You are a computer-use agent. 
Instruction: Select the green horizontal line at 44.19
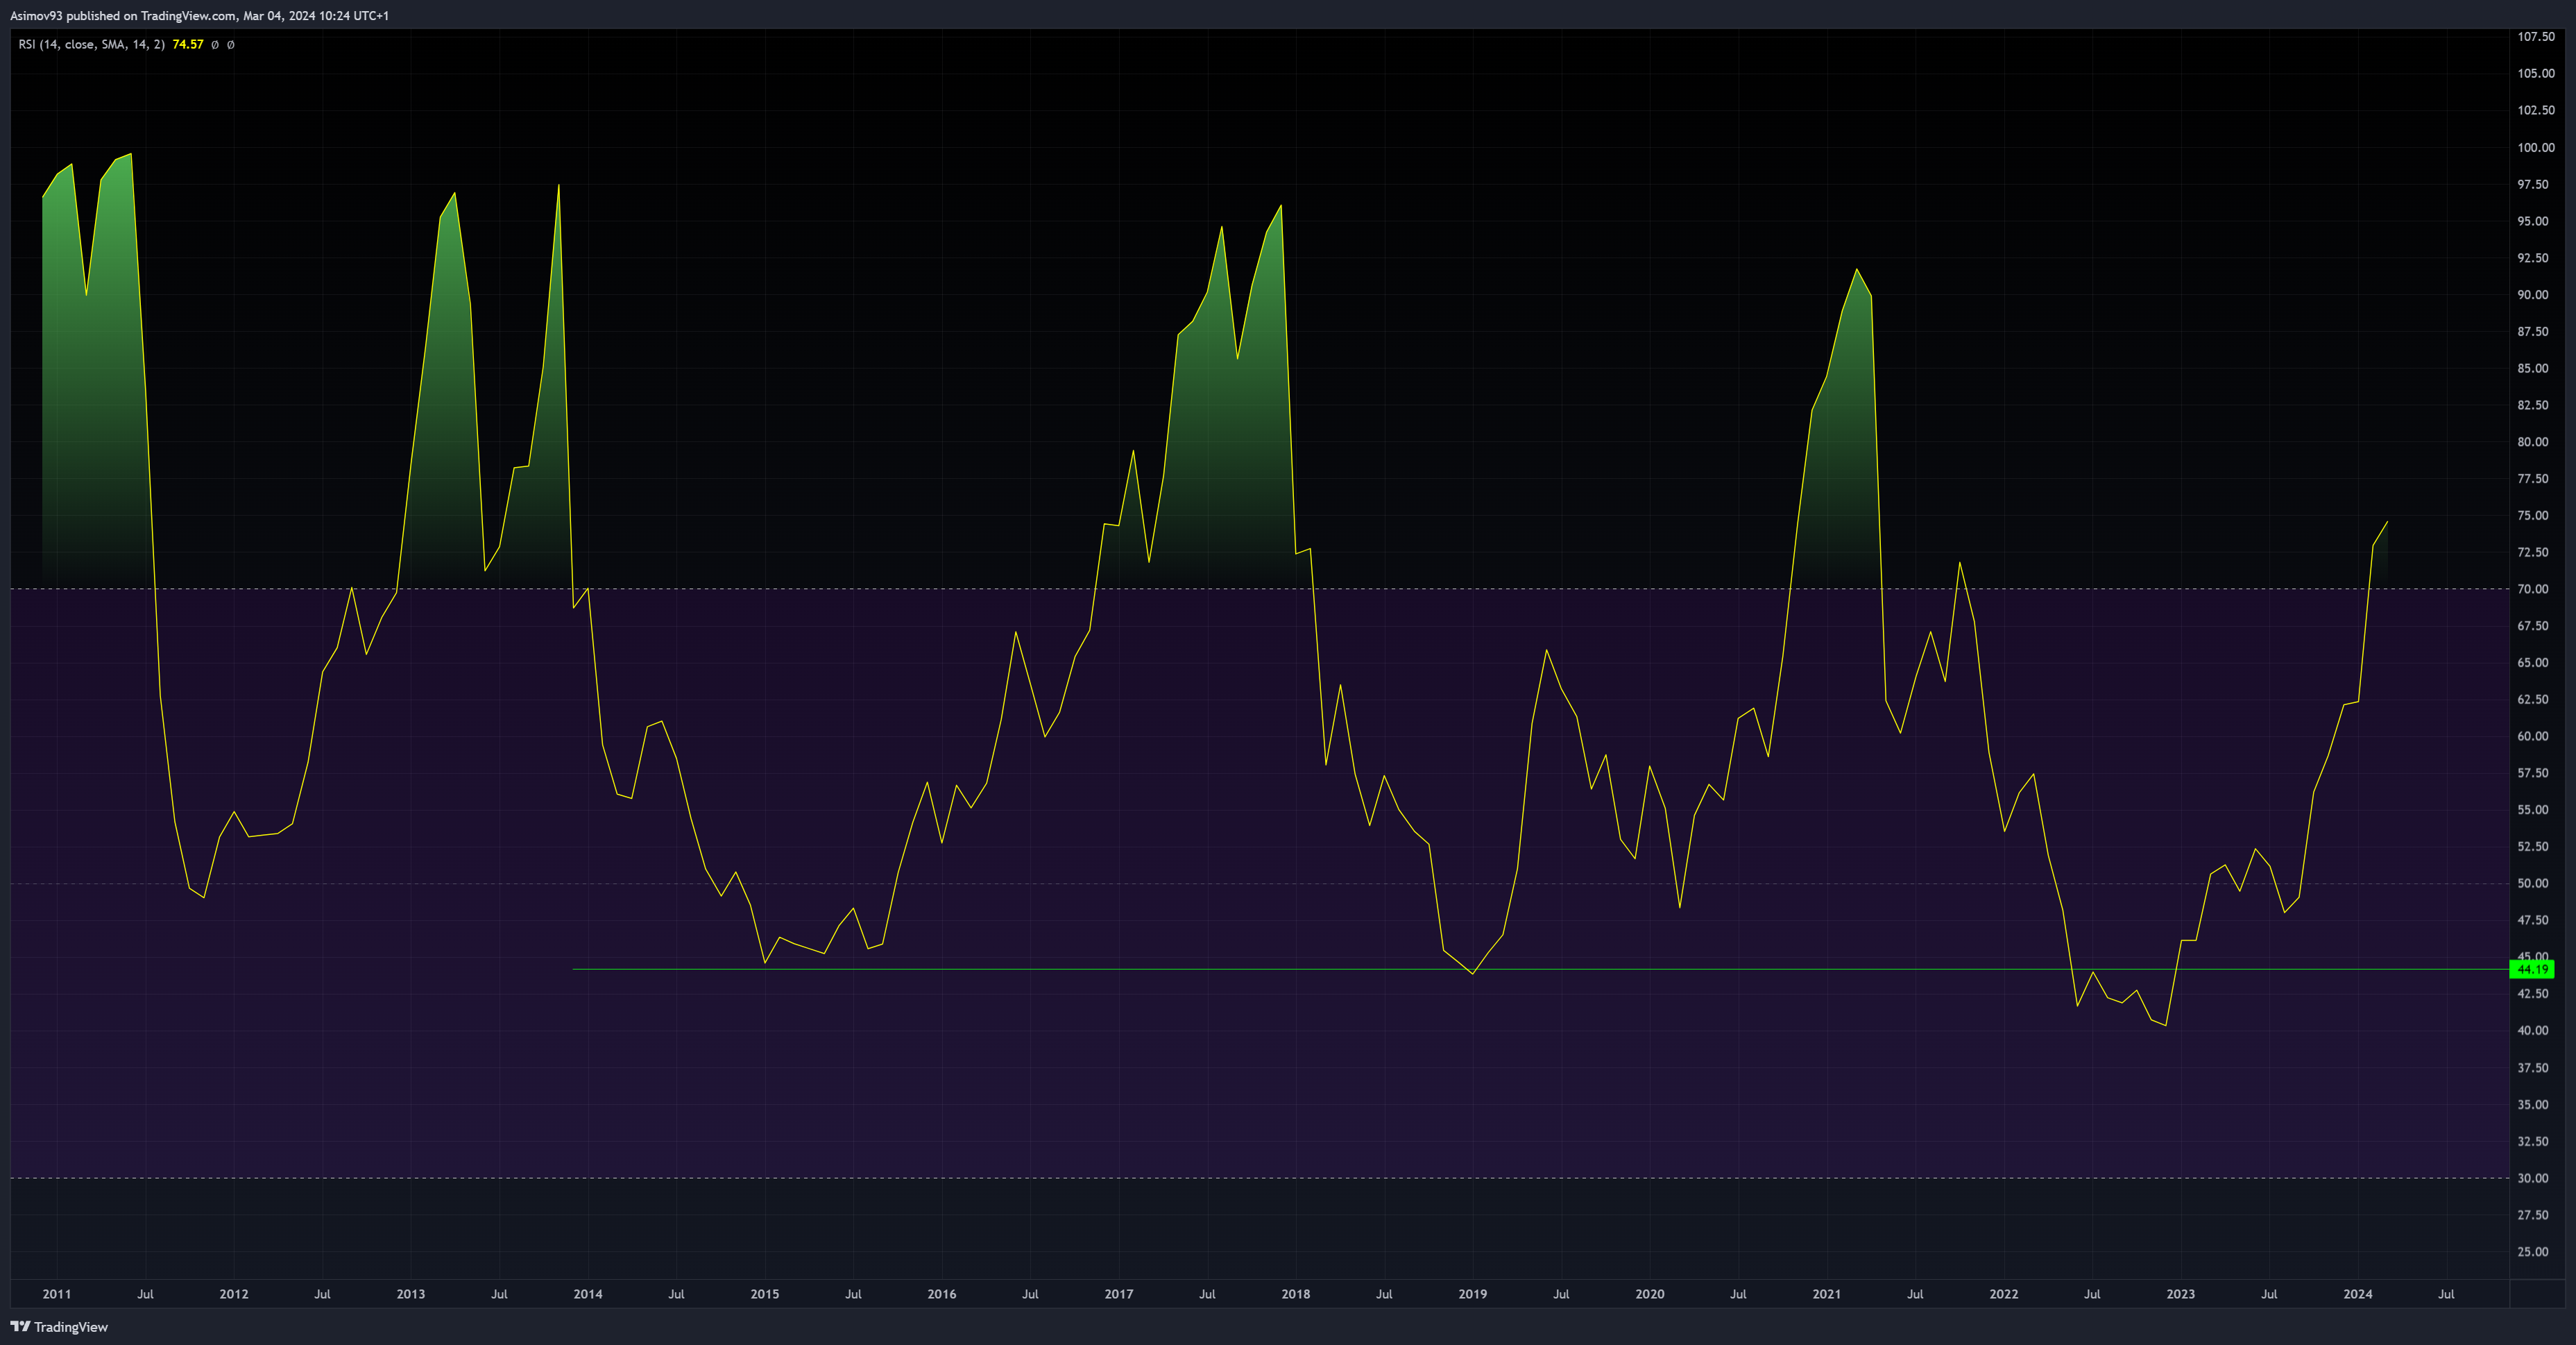(1200, 969)
